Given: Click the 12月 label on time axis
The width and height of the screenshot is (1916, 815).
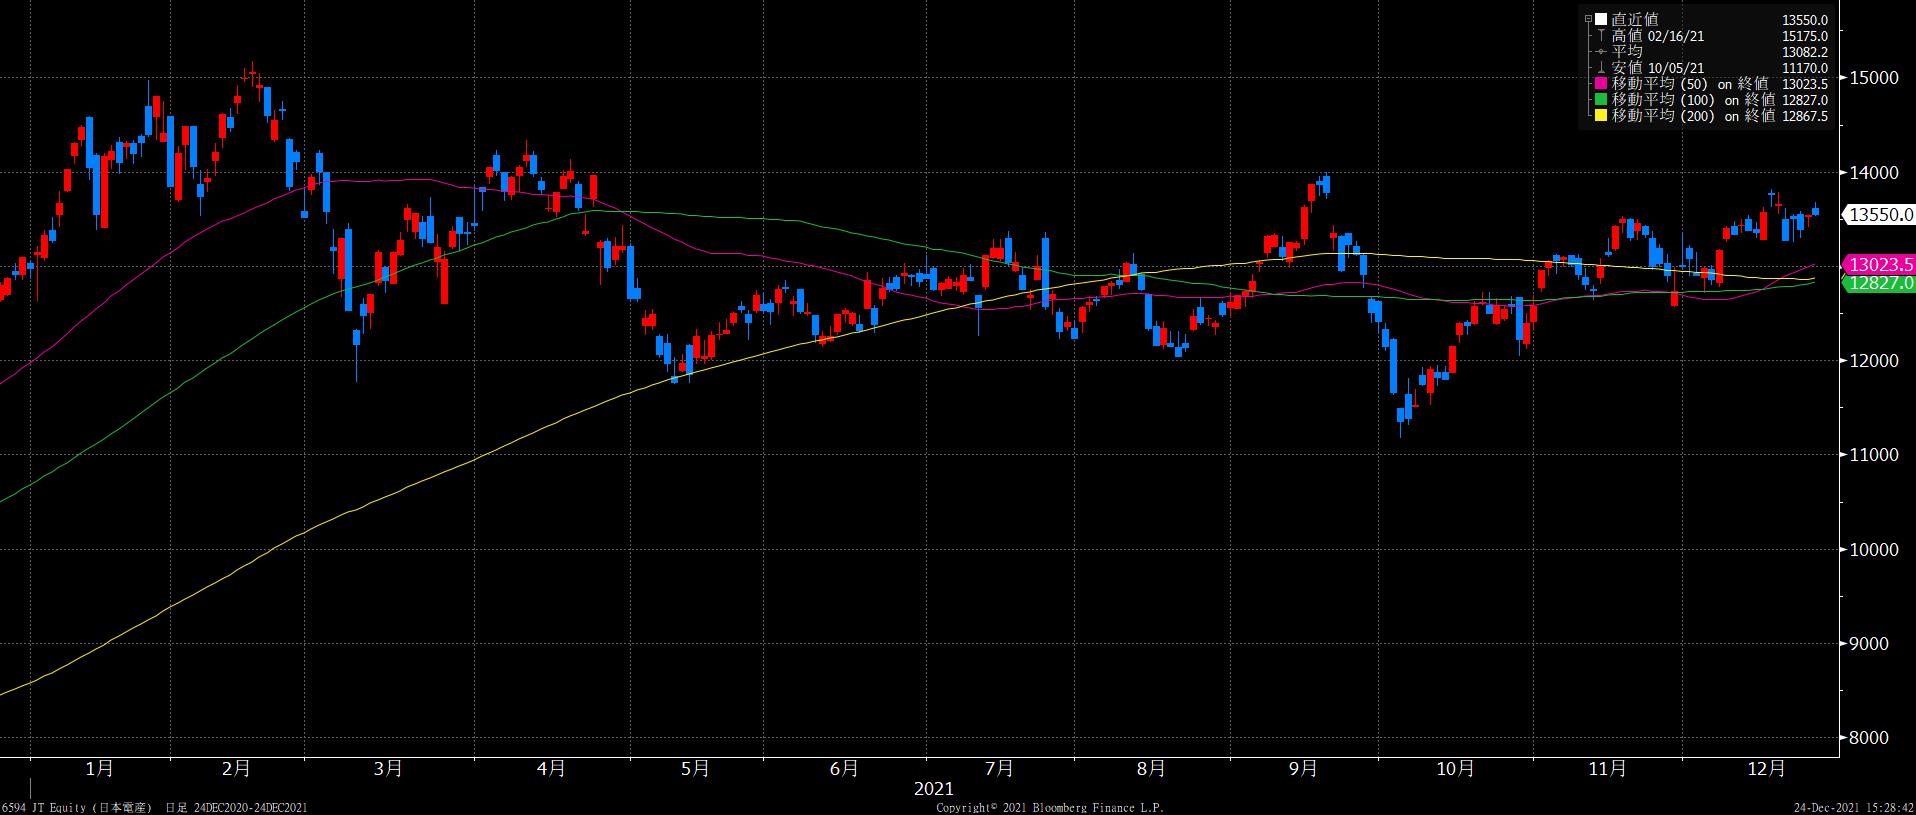Looking at the screenshot, I should click(1766, 769).
